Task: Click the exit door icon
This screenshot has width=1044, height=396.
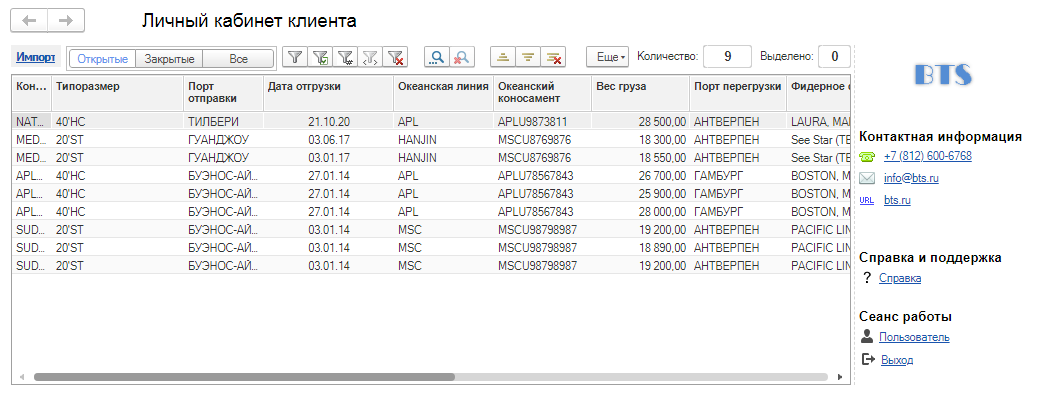Action: [x=868, y=359]
